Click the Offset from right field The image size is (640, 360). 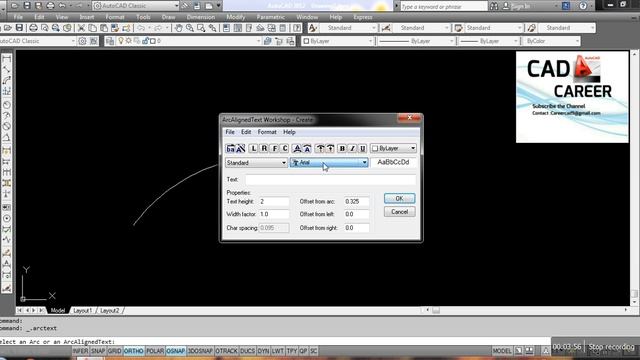point(357,228)
